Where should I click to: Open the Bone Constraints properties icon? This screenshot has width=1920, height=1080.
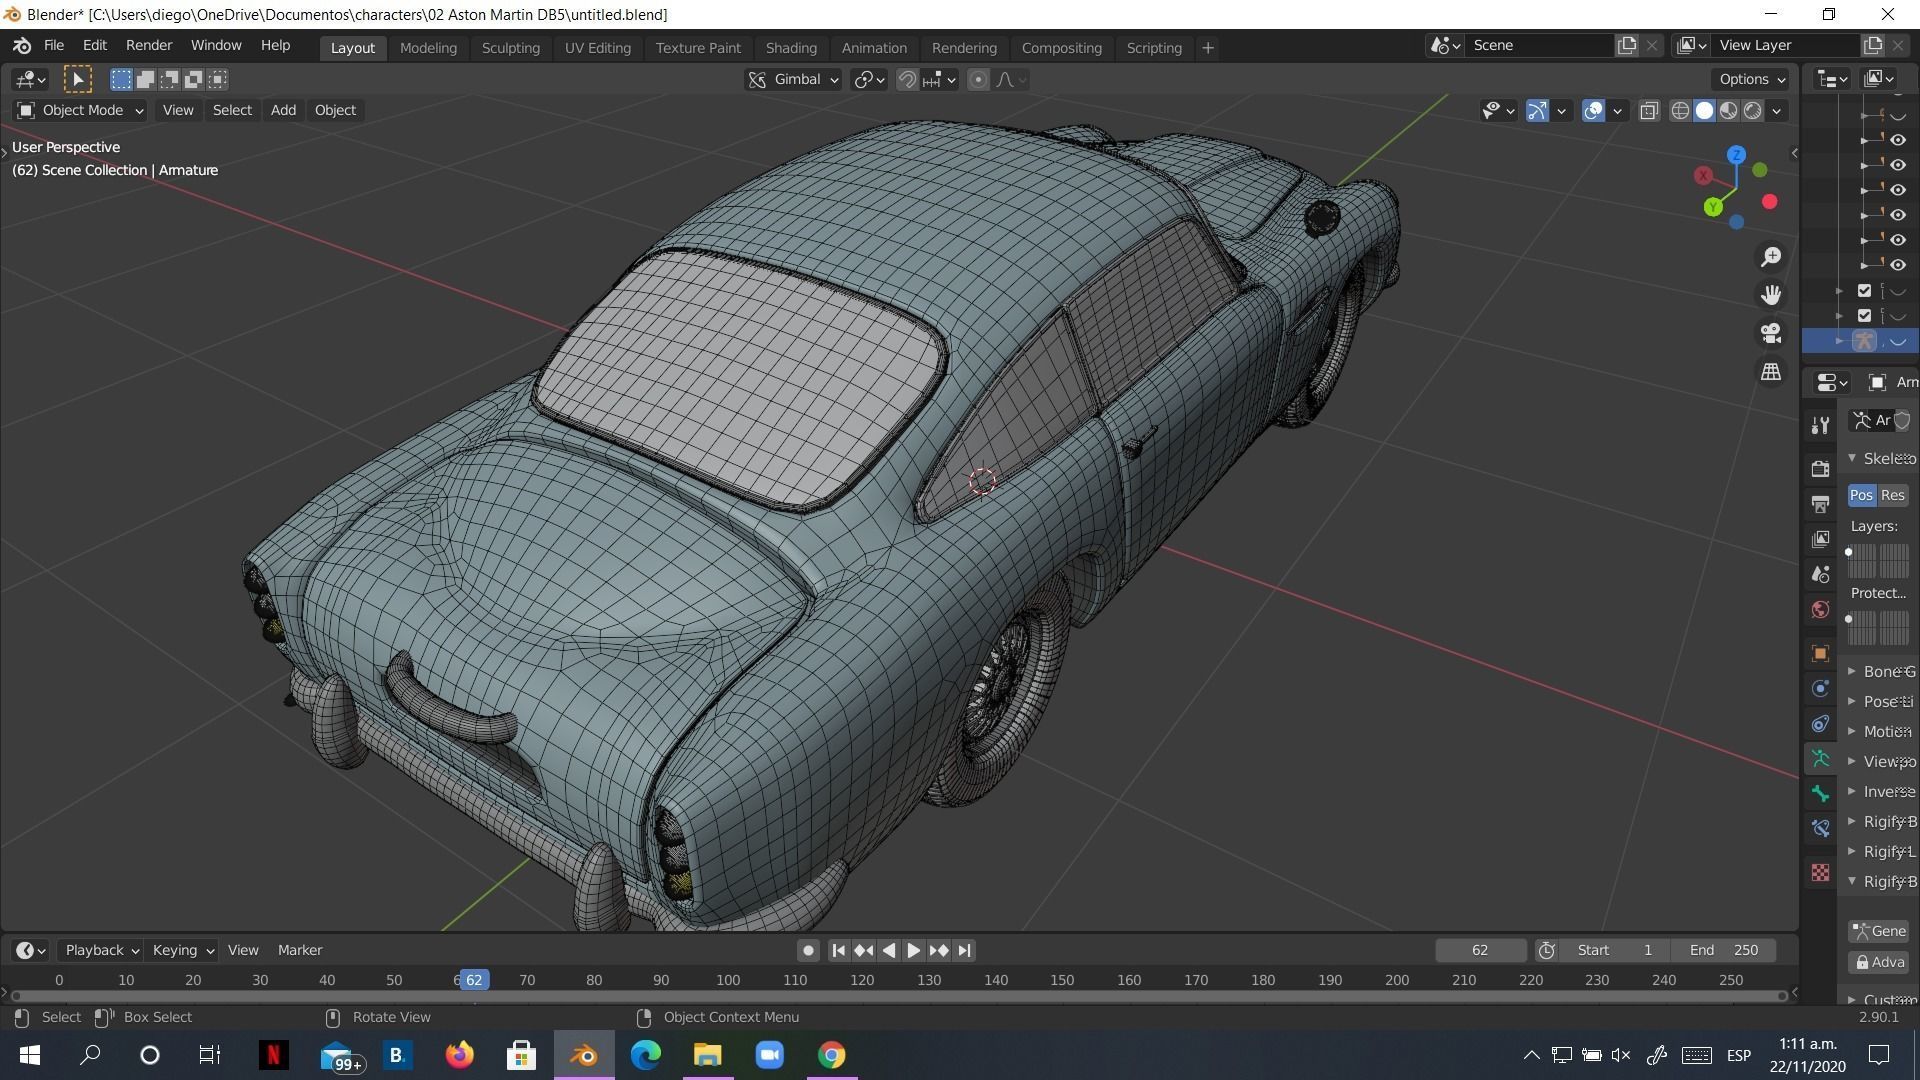coord(1820,829)
